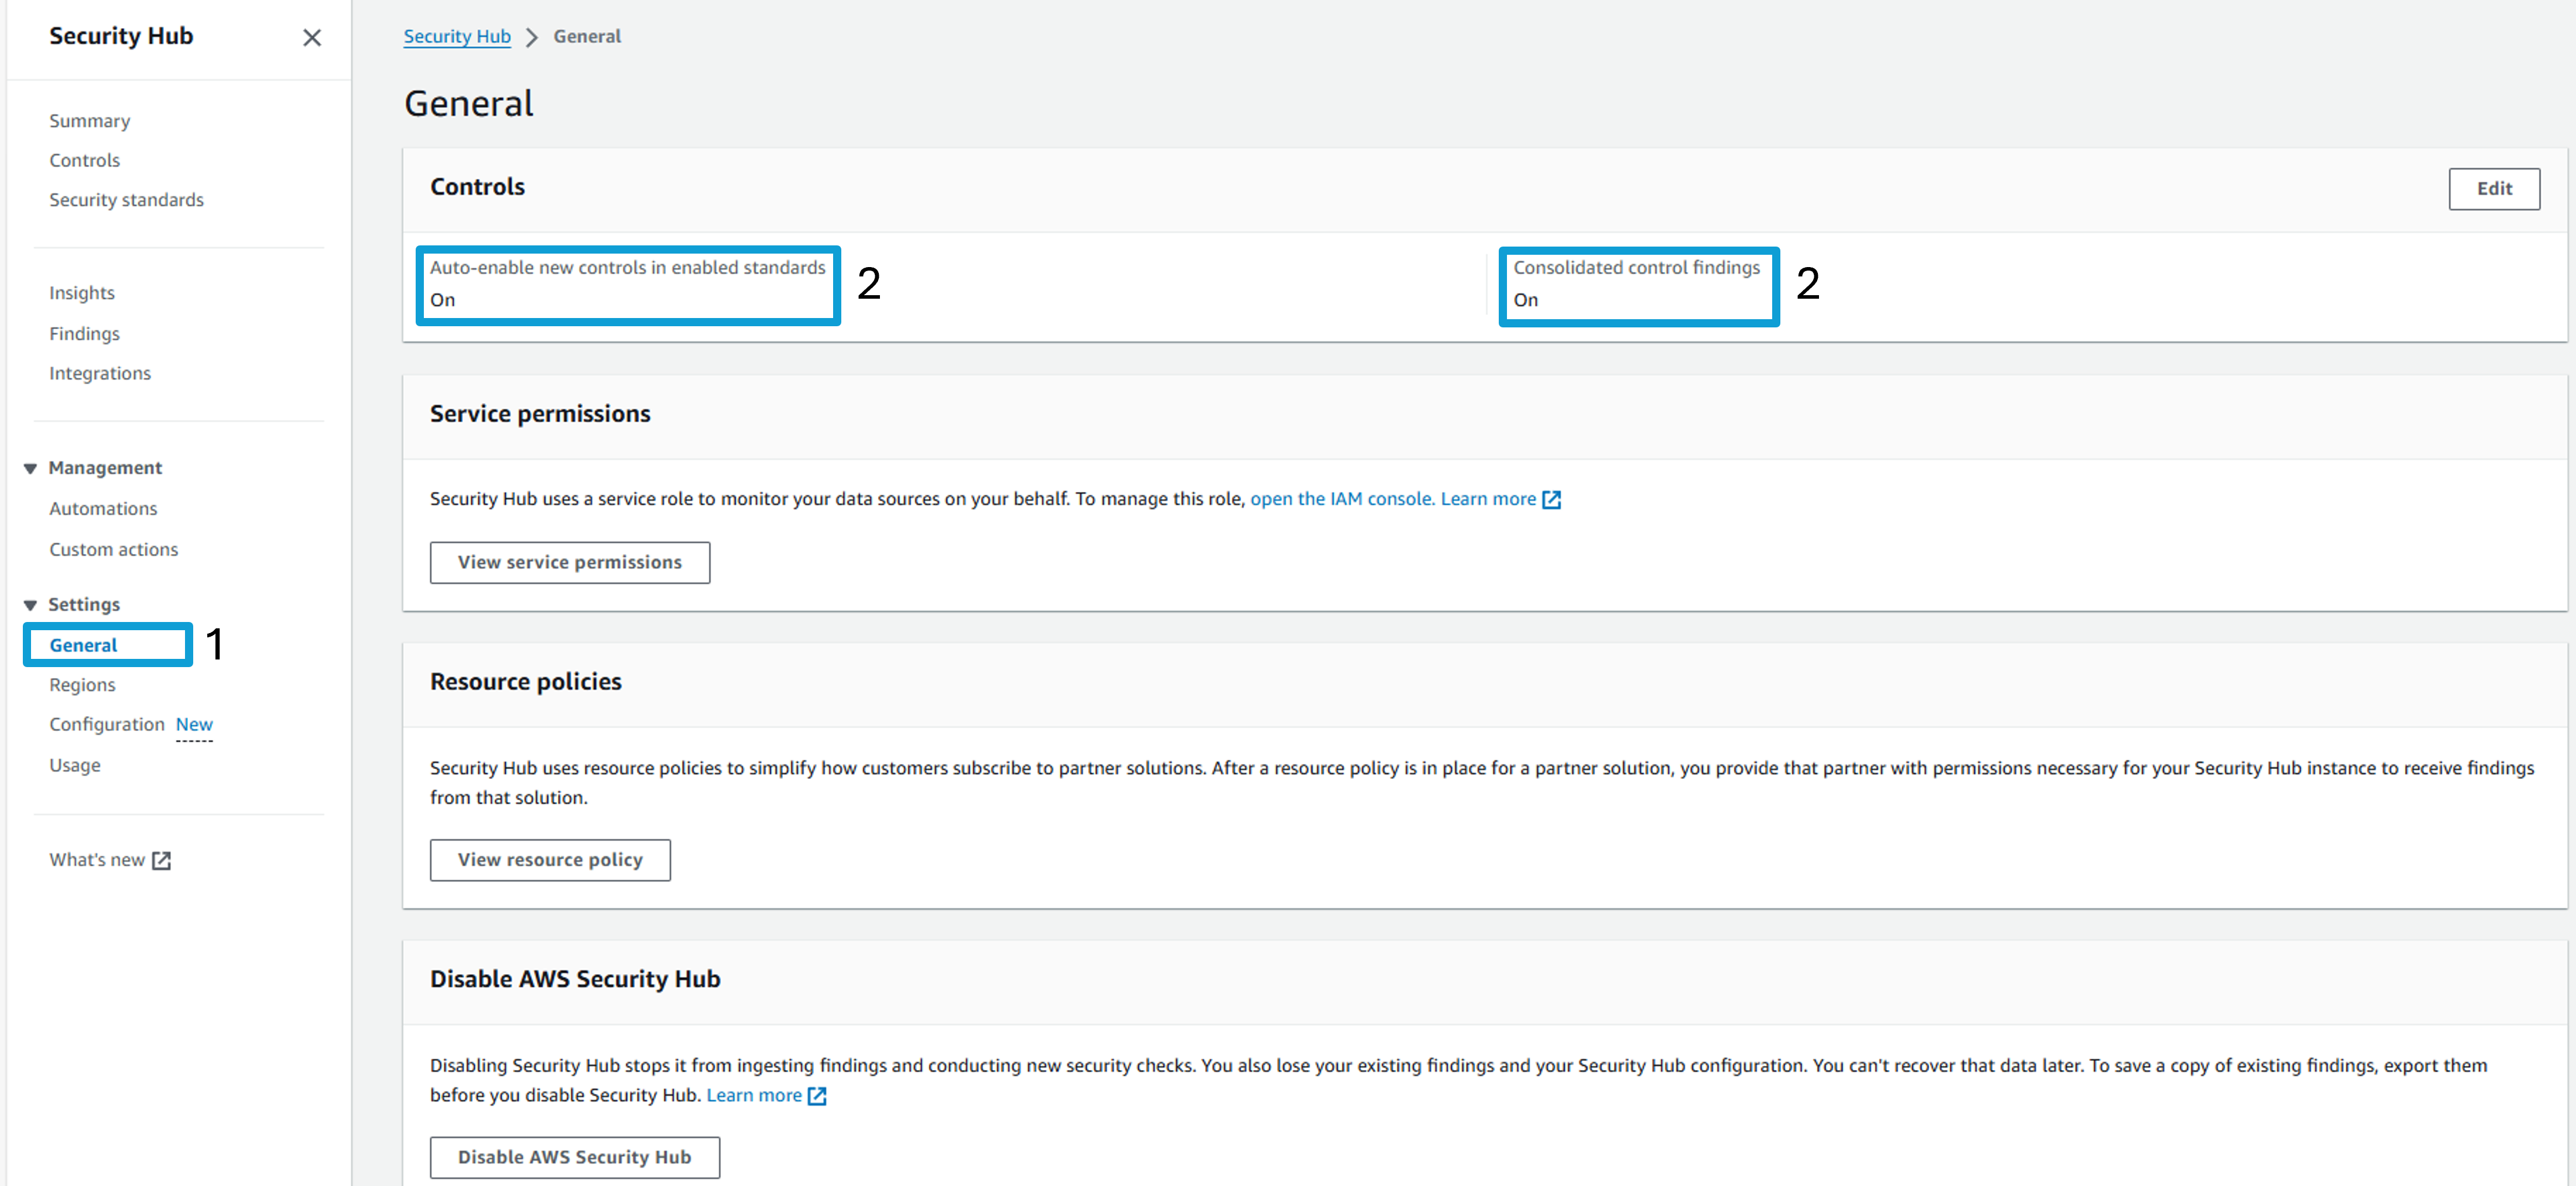Click the Consolidated control findings label

click(x=1637, y=268)
